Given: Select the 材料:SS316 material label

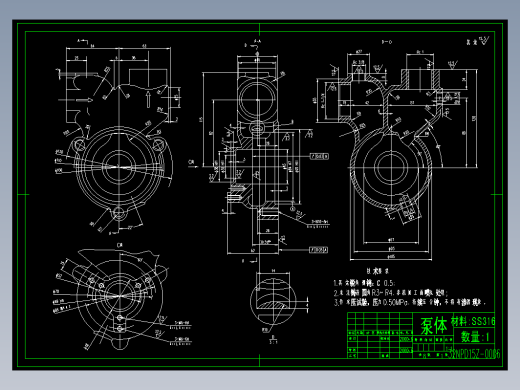Looking at the screenshot, I should (473, 321).
